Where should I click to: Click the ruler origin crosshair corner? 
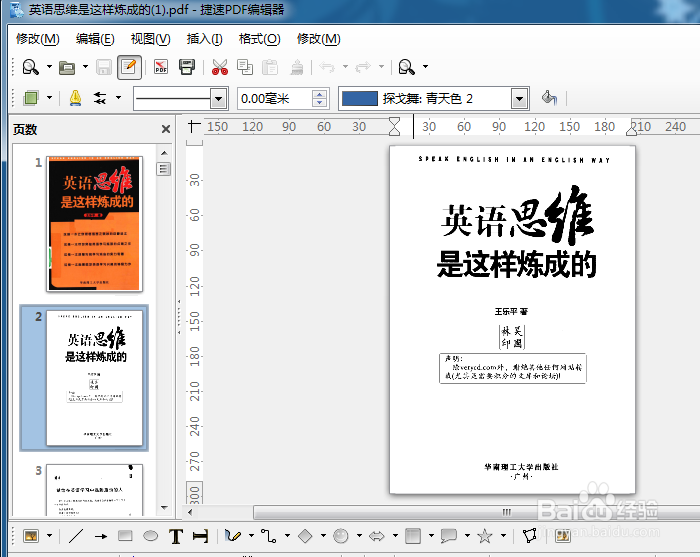pos(194,127)
